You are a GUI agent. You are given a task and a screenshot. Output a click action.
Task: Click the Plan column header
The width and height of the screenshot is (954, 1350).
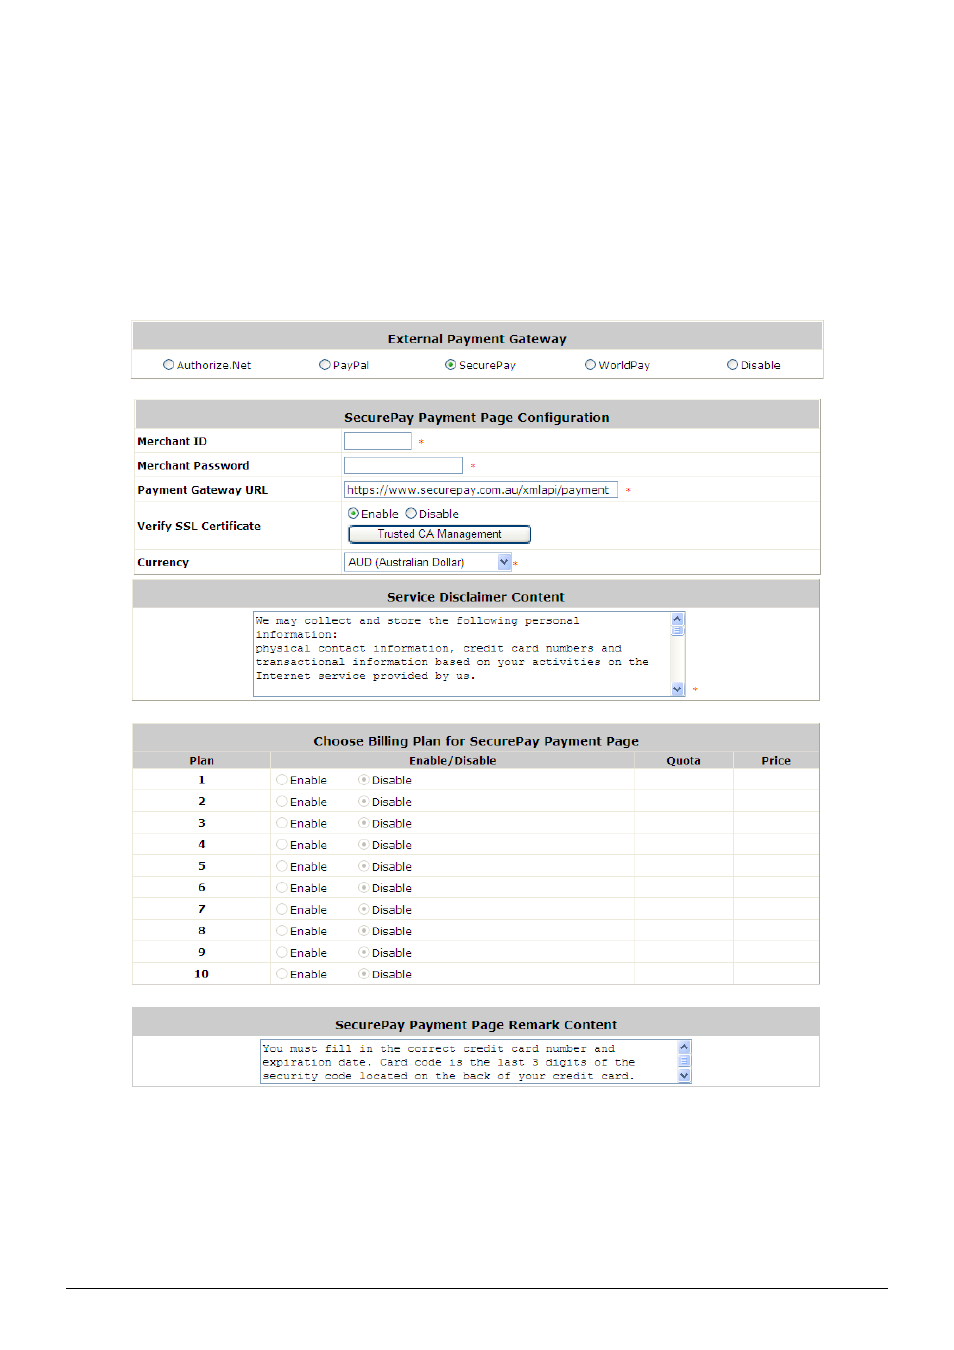pyautogui.click(x=201, y=761)
